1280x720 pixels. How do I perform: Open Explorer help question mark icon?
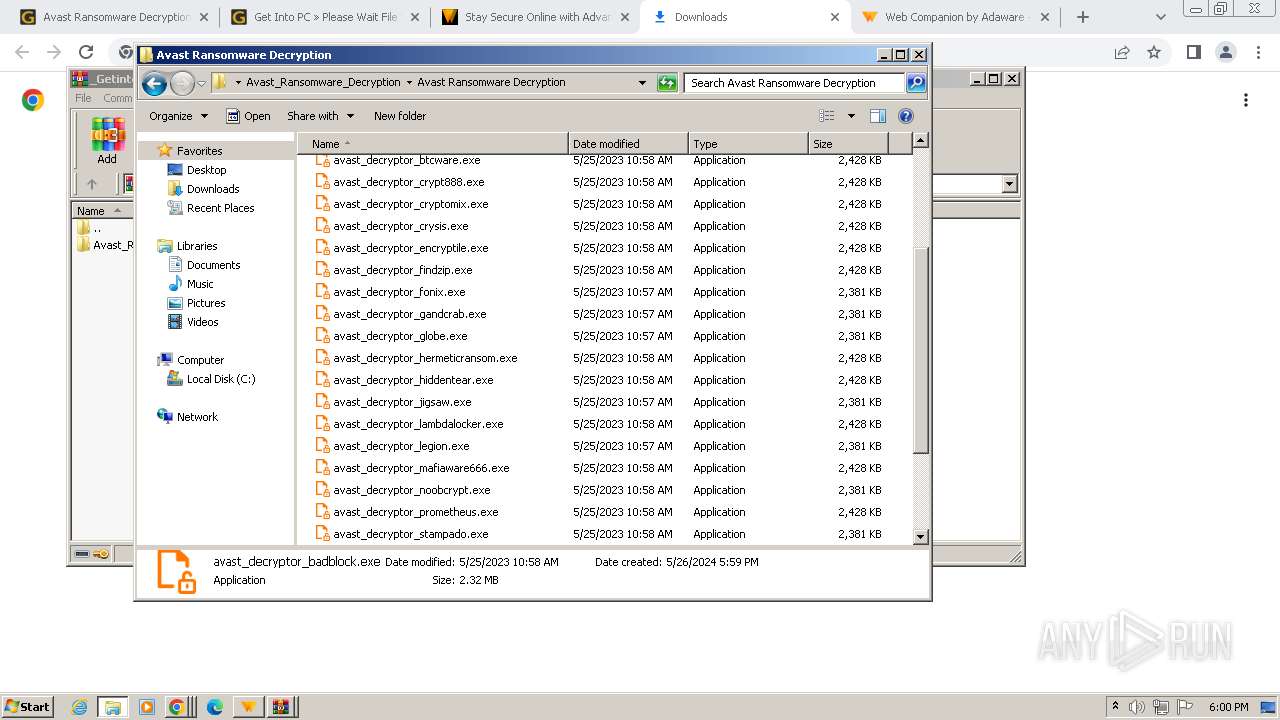point(906,116)
